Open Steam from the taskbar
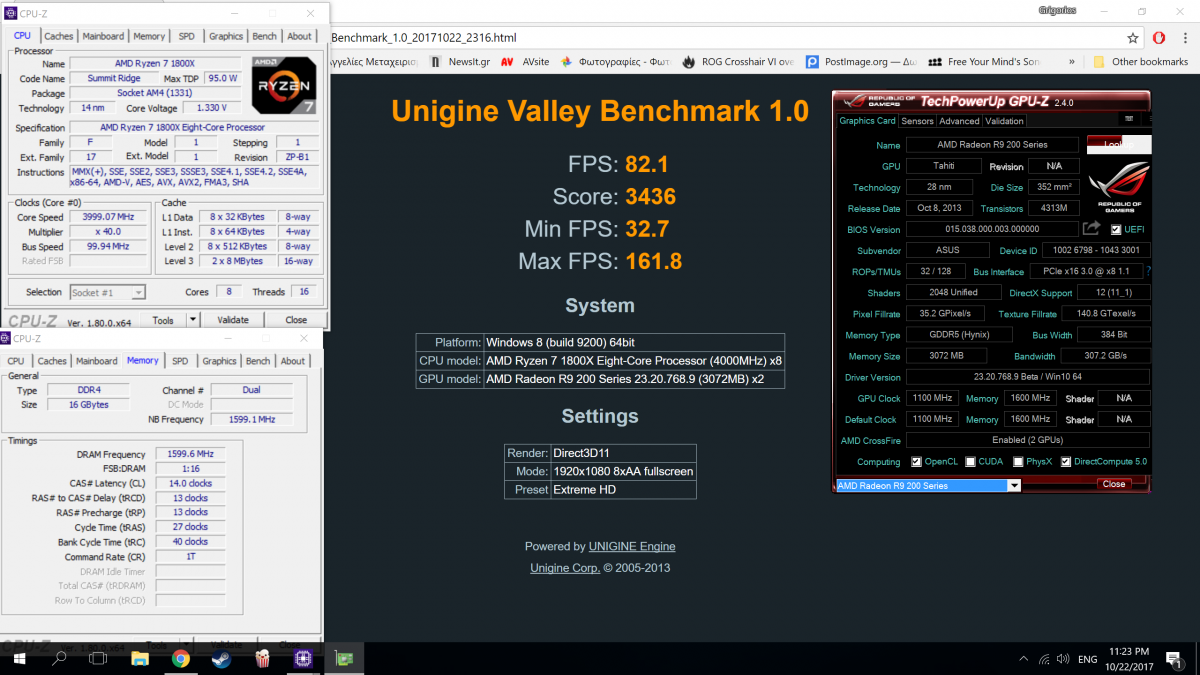Screen dimensions: 1200x675 tap(221, 659)
